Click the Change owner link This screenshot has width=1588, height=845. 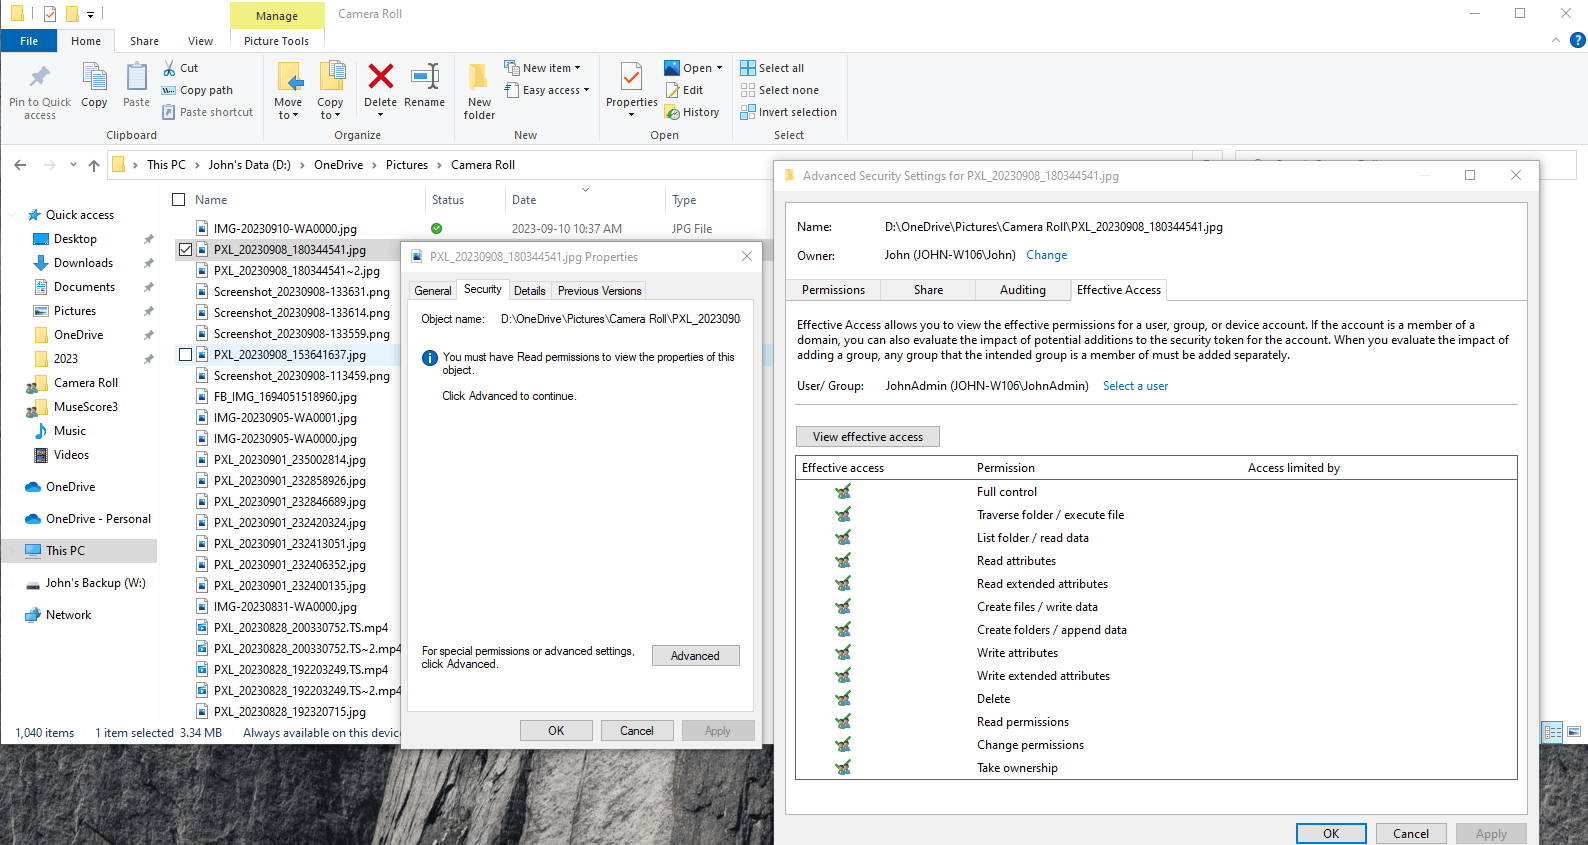tap(1046, 255)
